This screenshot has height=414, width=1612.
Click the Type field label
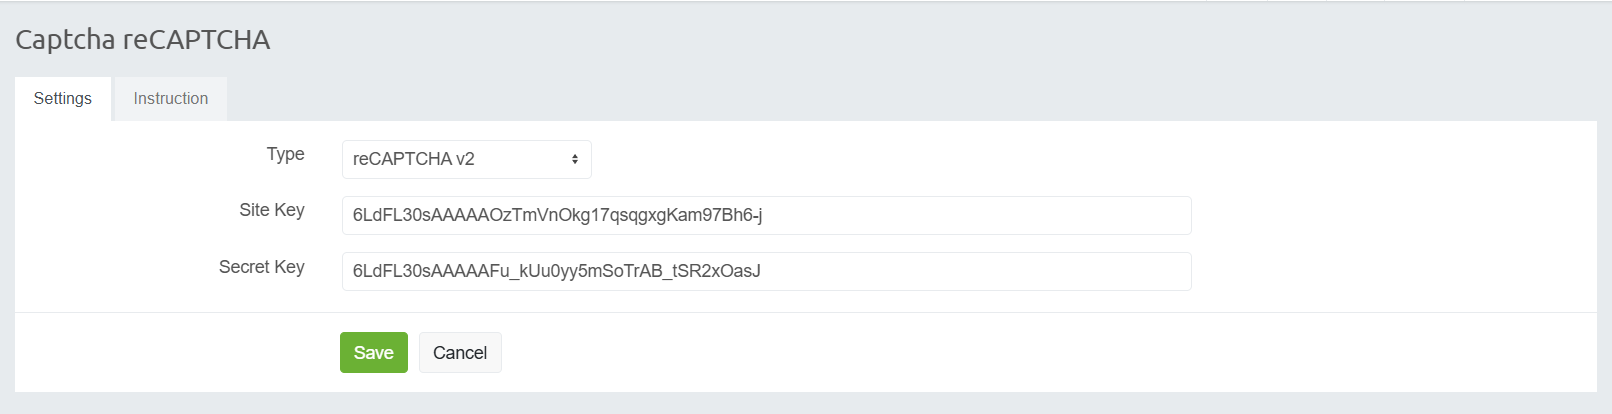click(285, 154)
